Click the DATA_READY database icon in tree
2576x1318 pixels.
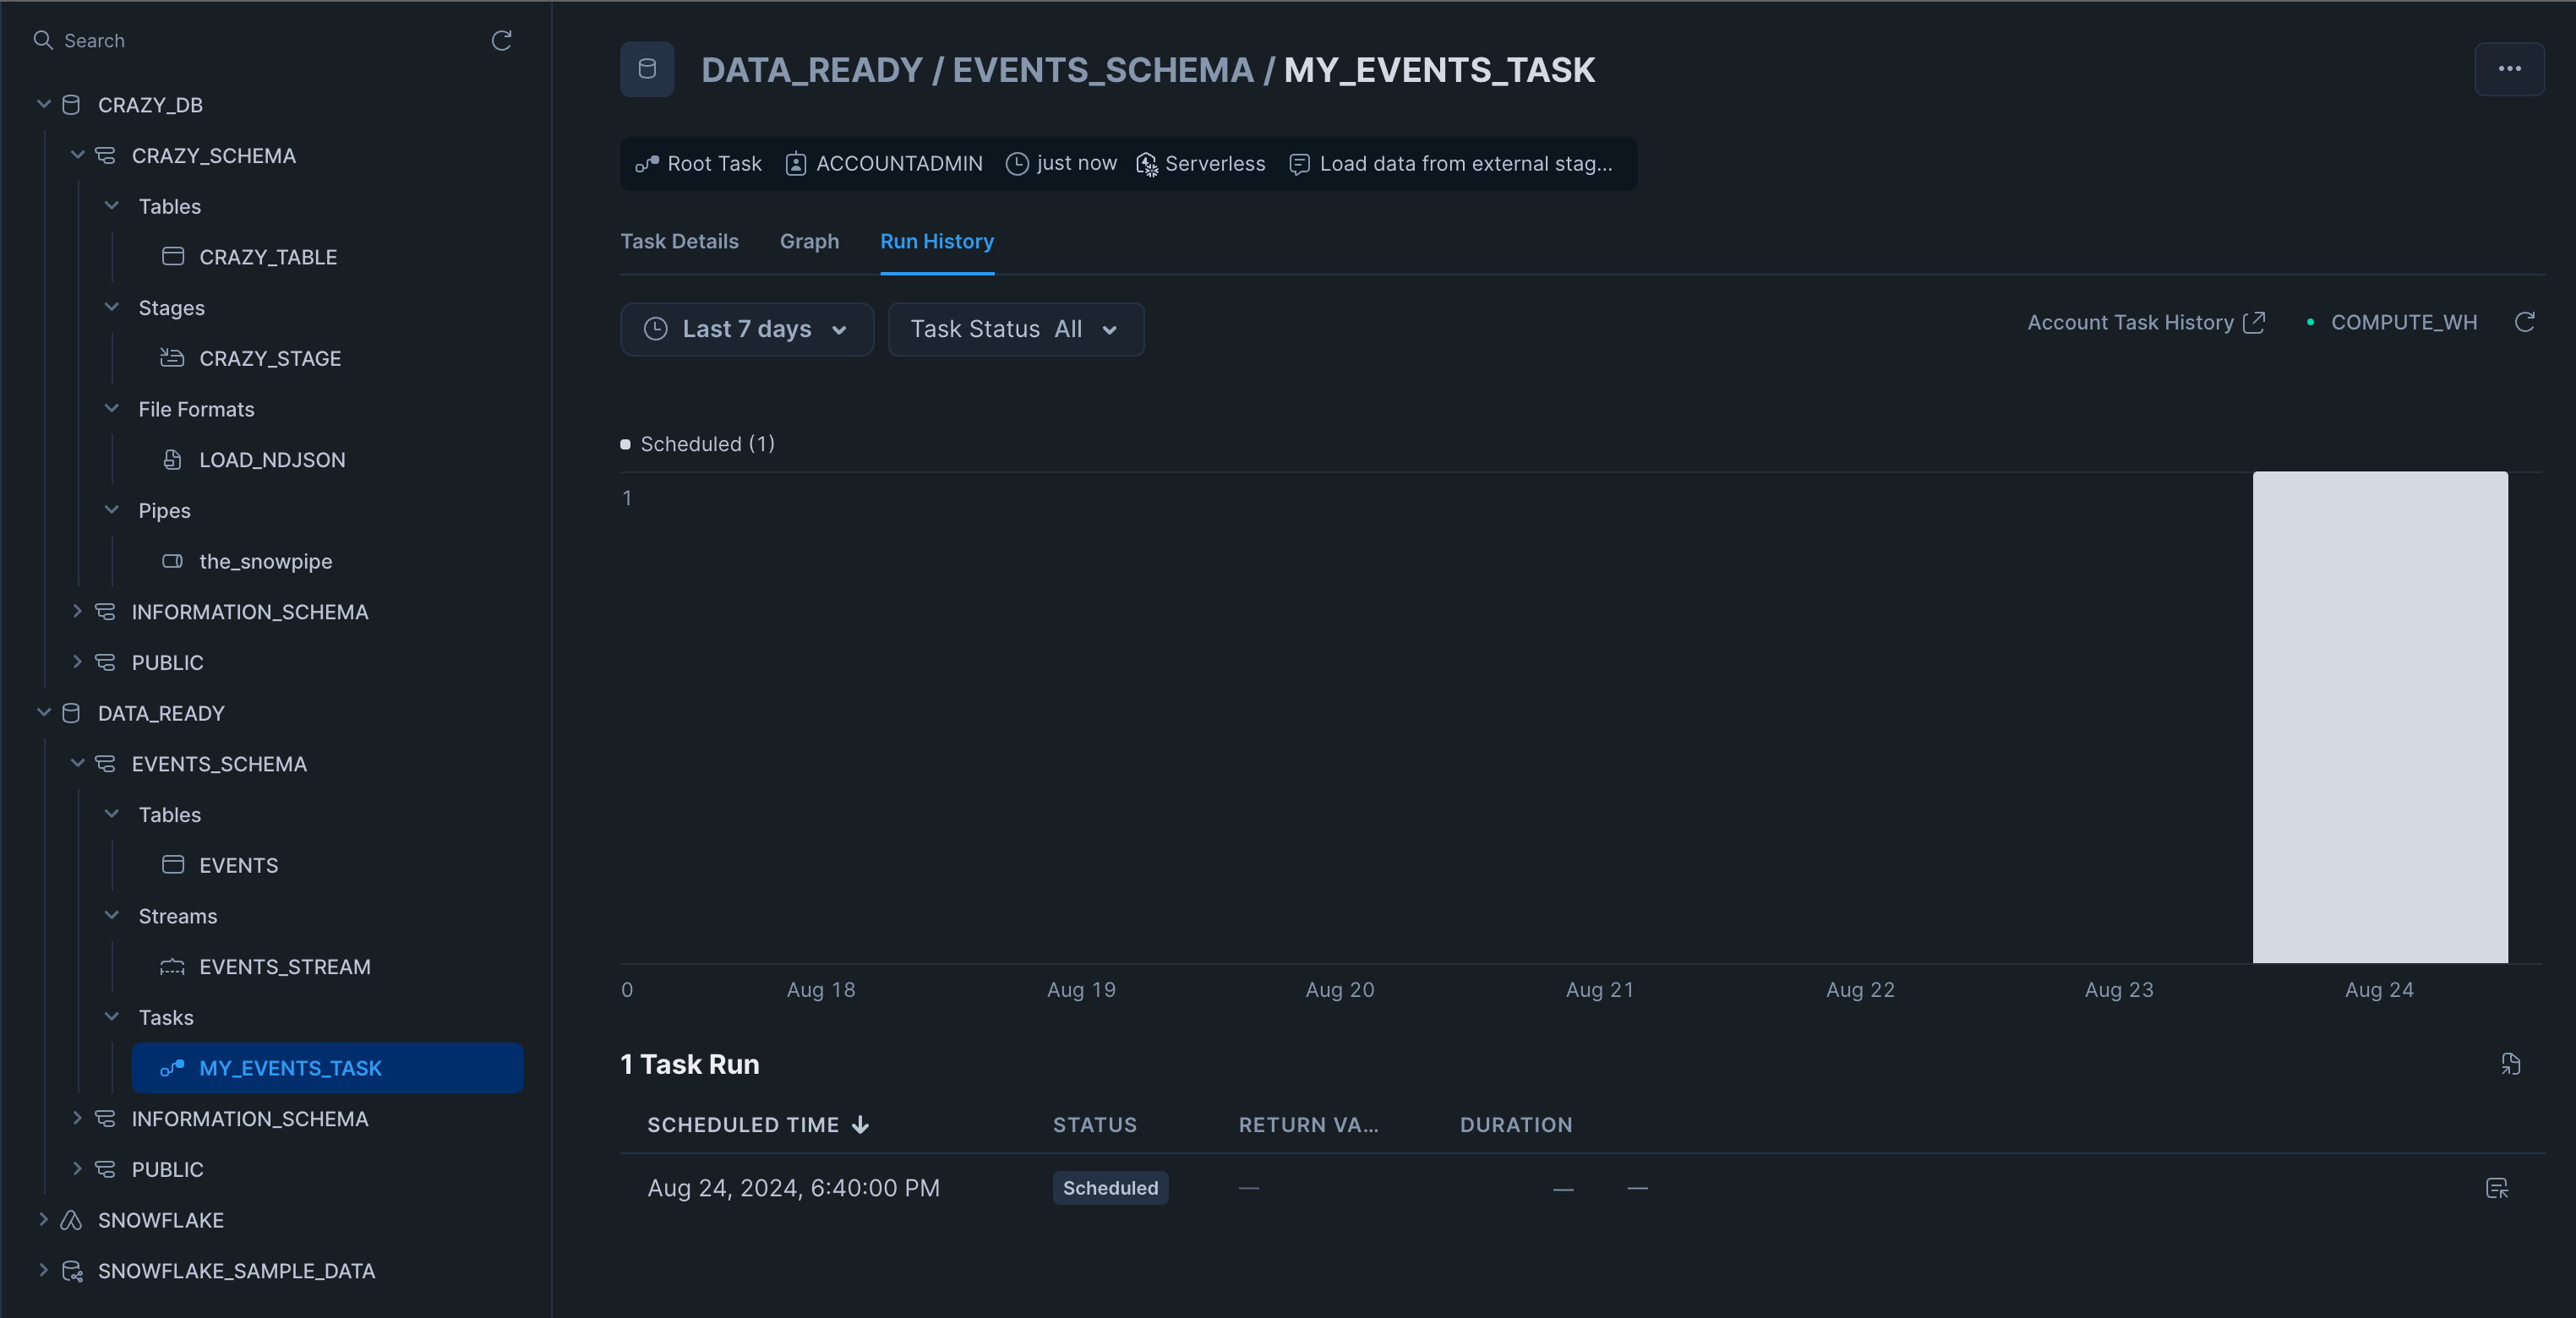pyautogui.click(x=71, y=713)
